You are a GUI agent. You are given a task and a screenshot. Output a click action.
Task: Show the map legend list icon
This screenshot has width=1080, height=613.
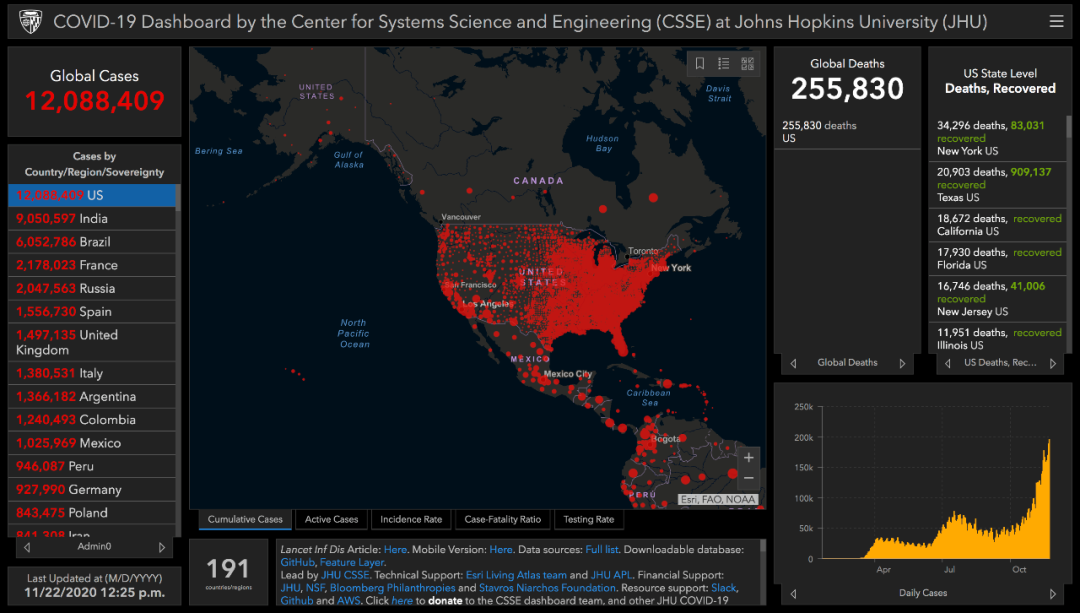pos(723,63)
